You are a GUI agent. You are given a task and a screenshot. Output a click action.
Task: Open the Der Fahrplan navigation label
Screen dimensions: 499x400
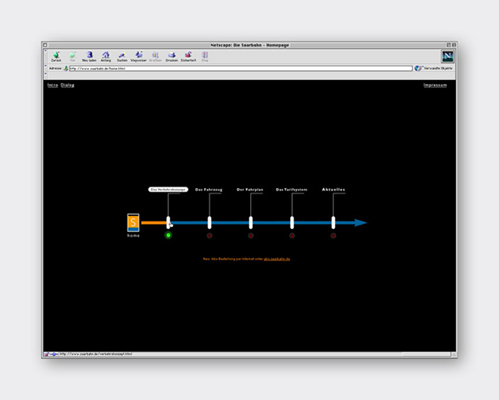pos(250,189)
